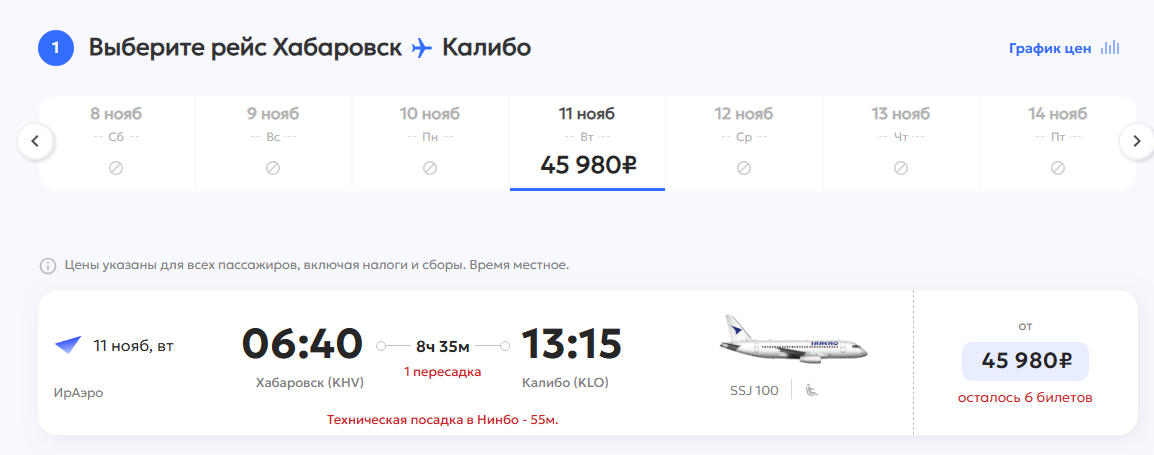
Task: Click the previous dates arrow
Action: tap(35, 141)
